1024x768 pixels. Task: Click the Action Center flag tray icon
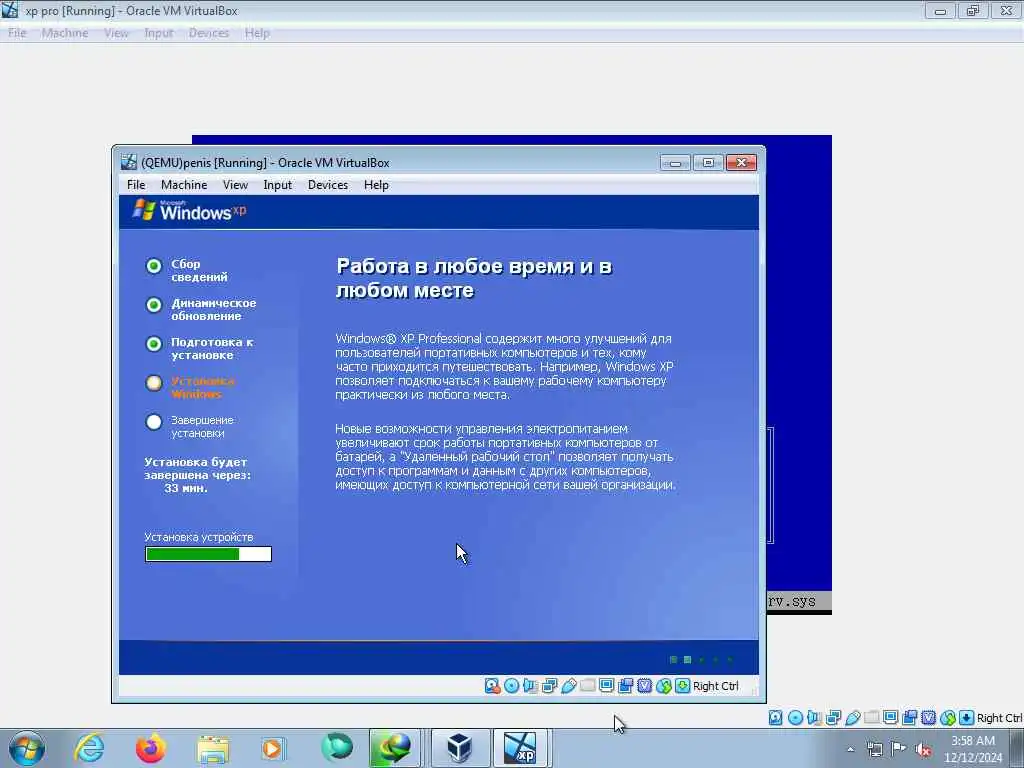[899, 749]
